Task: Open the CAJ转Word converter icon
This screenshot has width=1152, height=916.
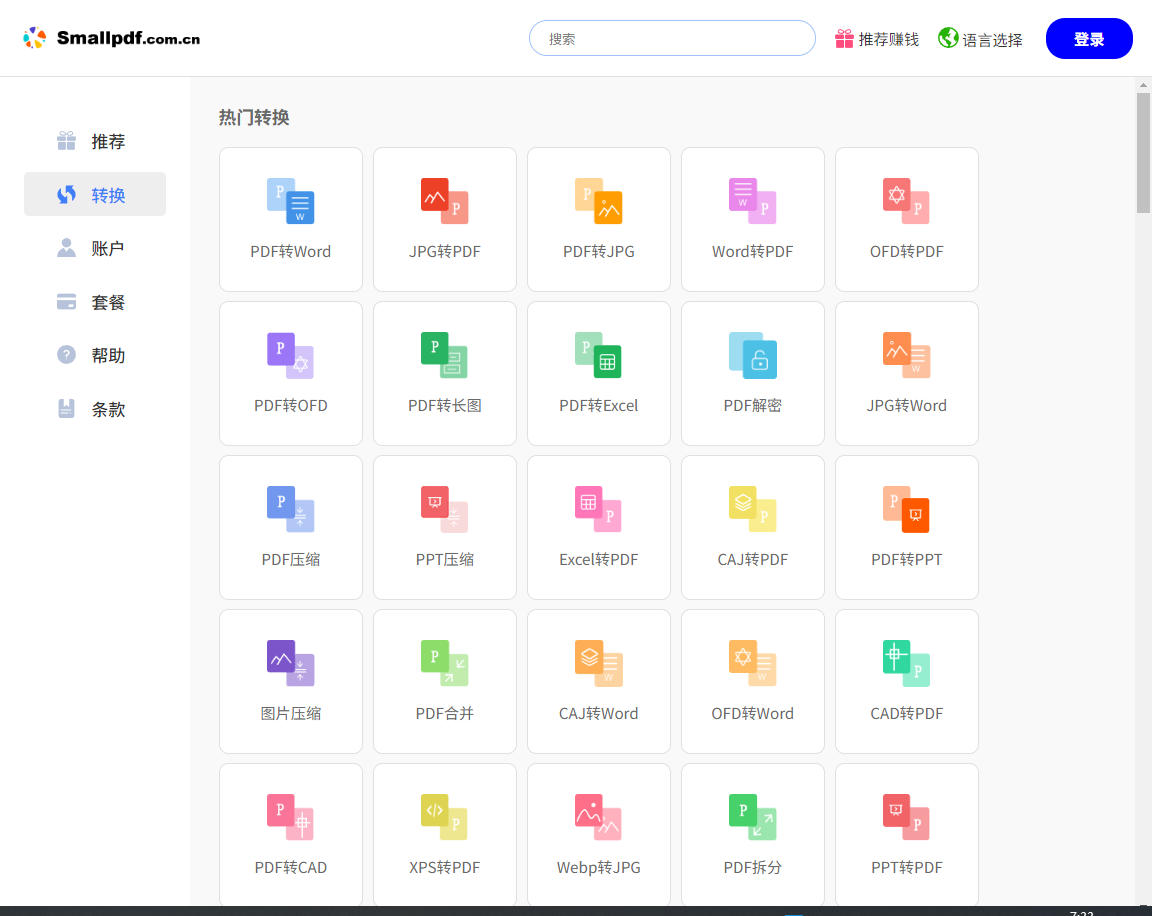Action: point(599,663)
